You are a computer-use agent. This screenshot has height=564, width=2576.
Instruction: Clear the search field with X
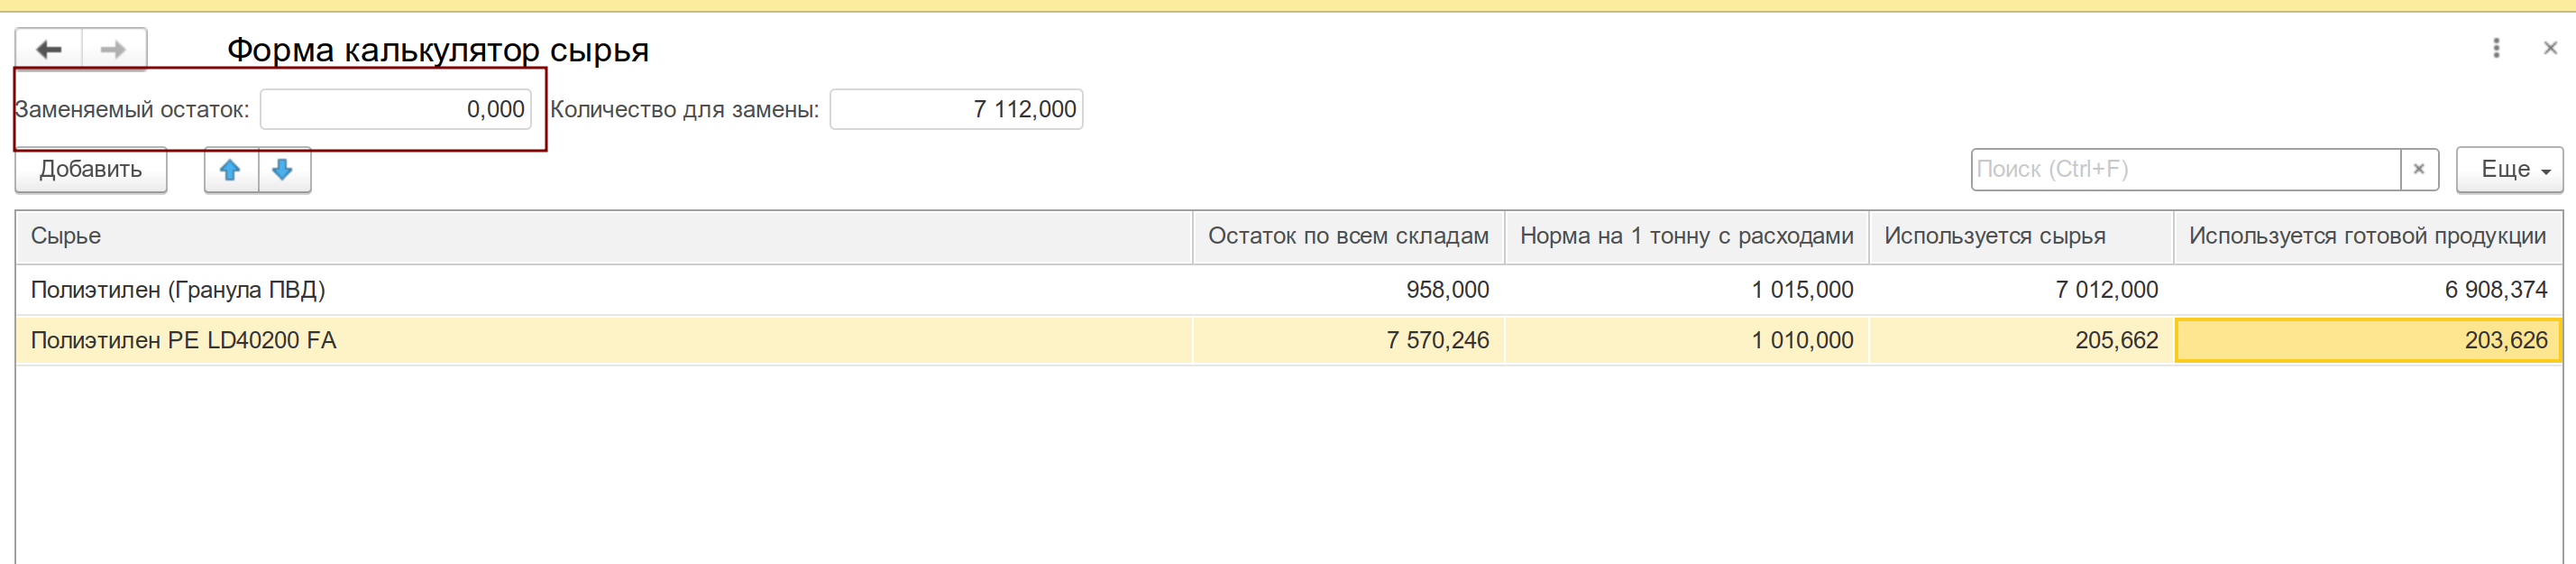(2418, 169)
